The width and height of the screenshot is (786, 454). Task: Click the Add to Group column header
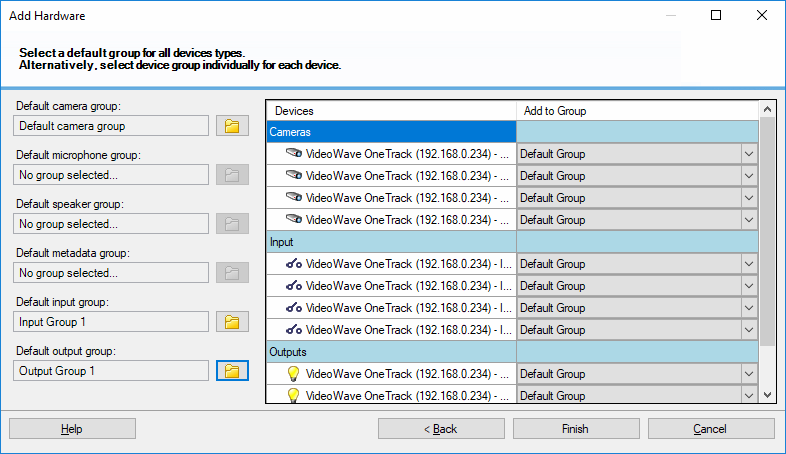click(x=637, y=111)
